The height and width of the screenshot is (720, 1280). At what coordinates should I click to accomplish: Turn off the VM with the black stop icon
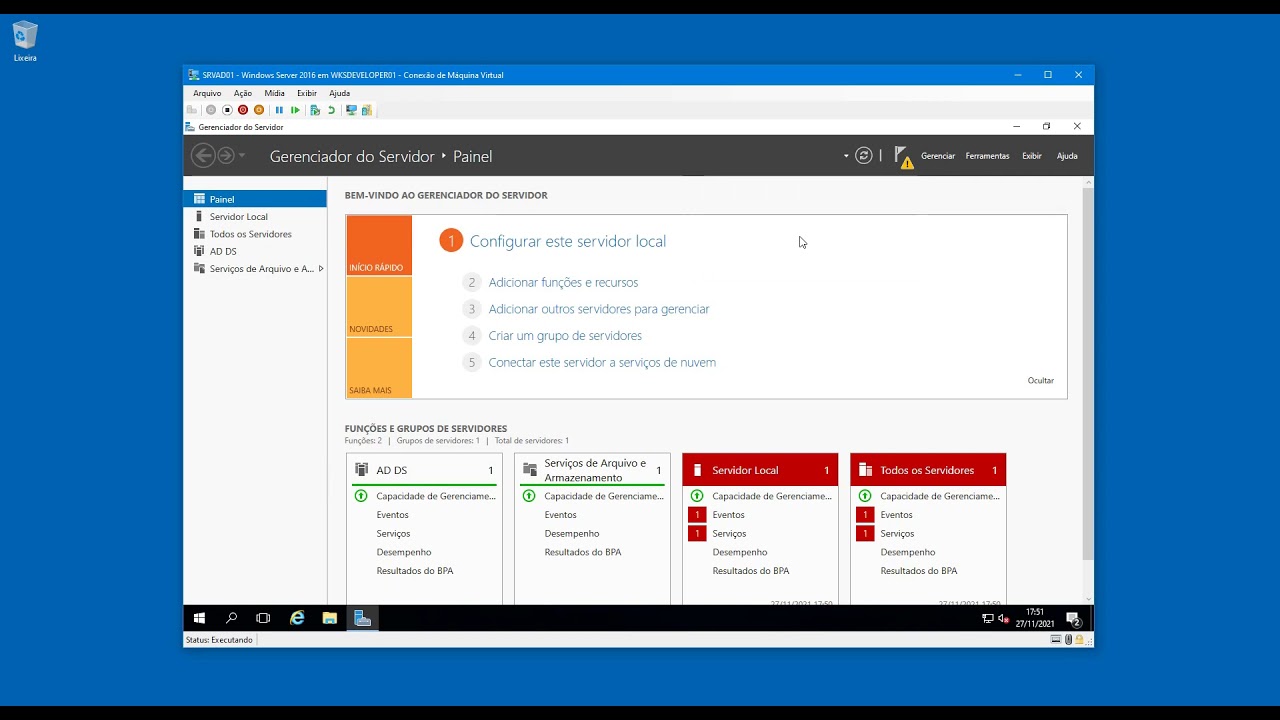point(227,110)
